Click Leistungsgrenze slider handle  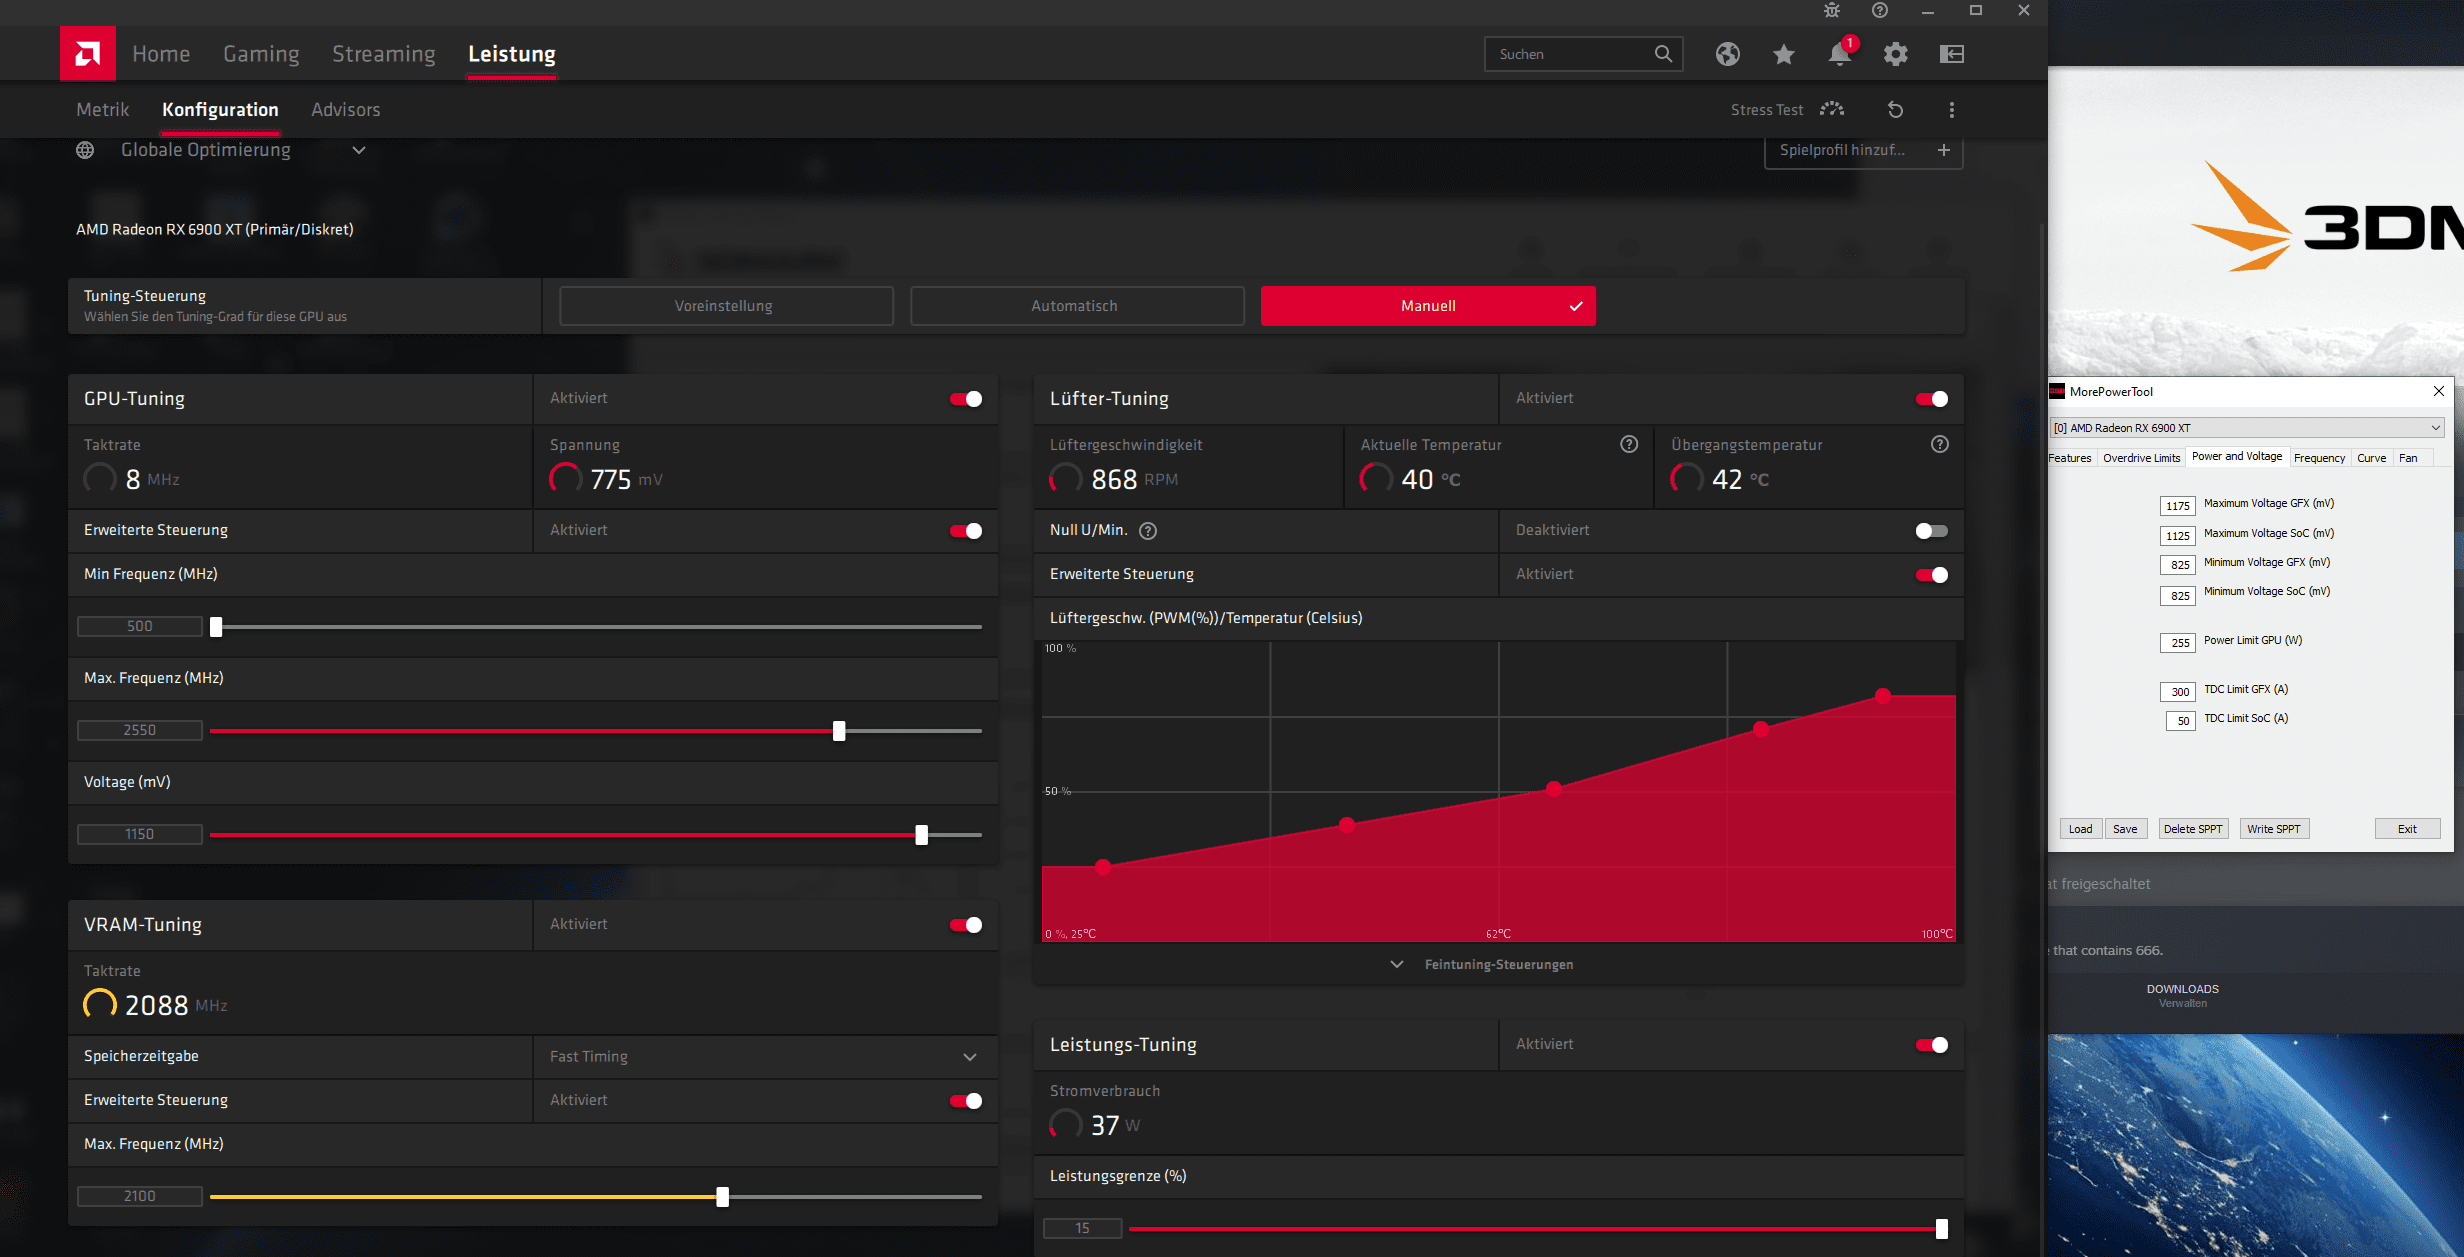point(1941,1229)
